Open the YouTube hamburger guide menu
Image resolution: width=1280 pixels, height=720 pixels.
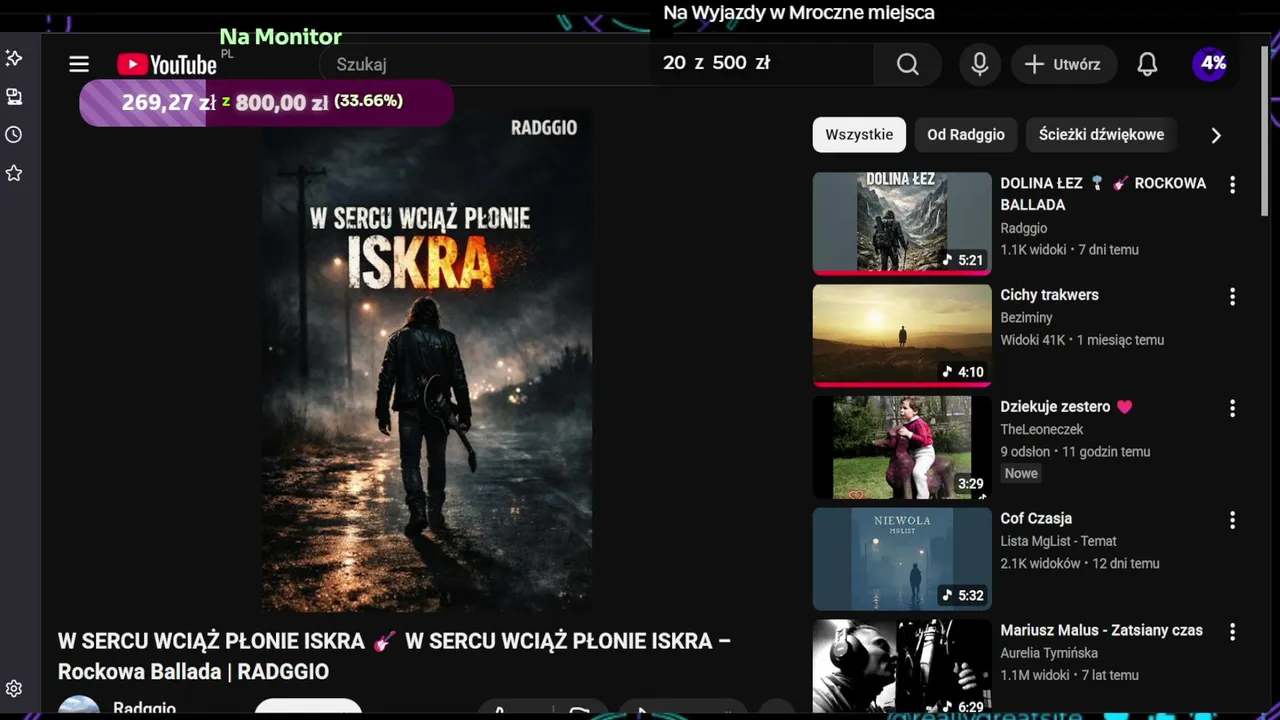point(79,65)
